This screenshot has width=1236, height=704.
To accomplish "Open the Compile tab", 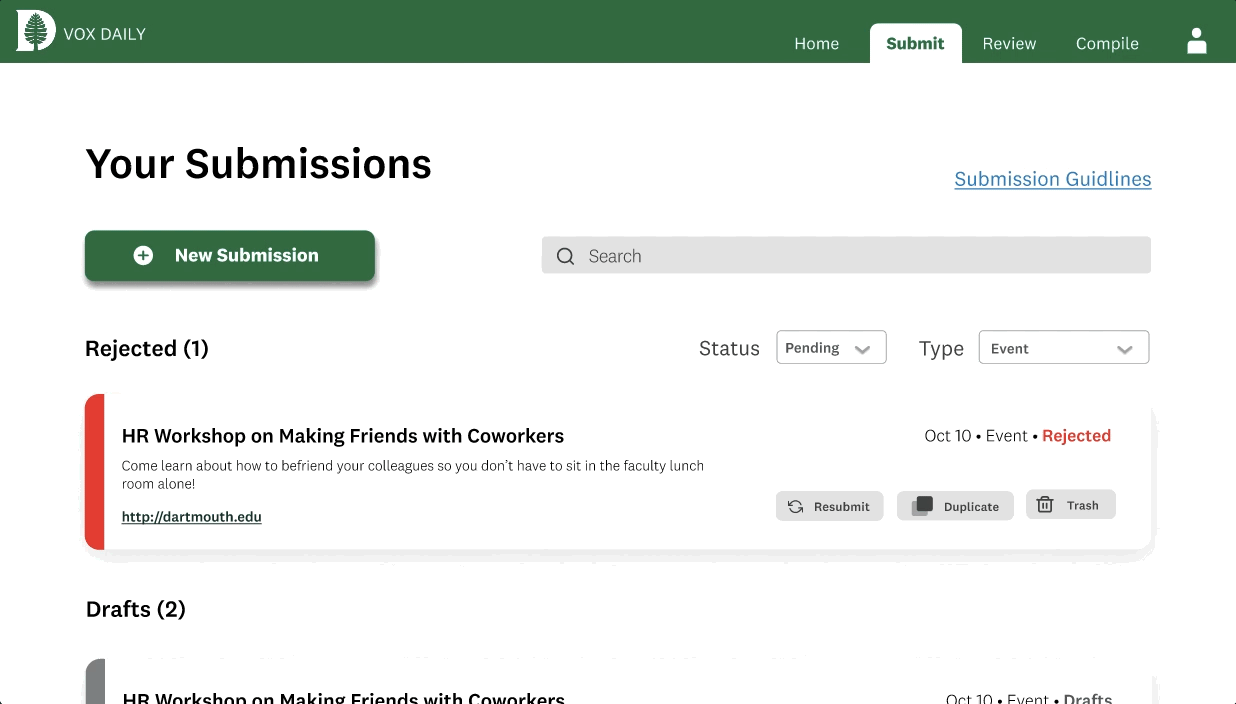I will click(x=1107, y=44).
